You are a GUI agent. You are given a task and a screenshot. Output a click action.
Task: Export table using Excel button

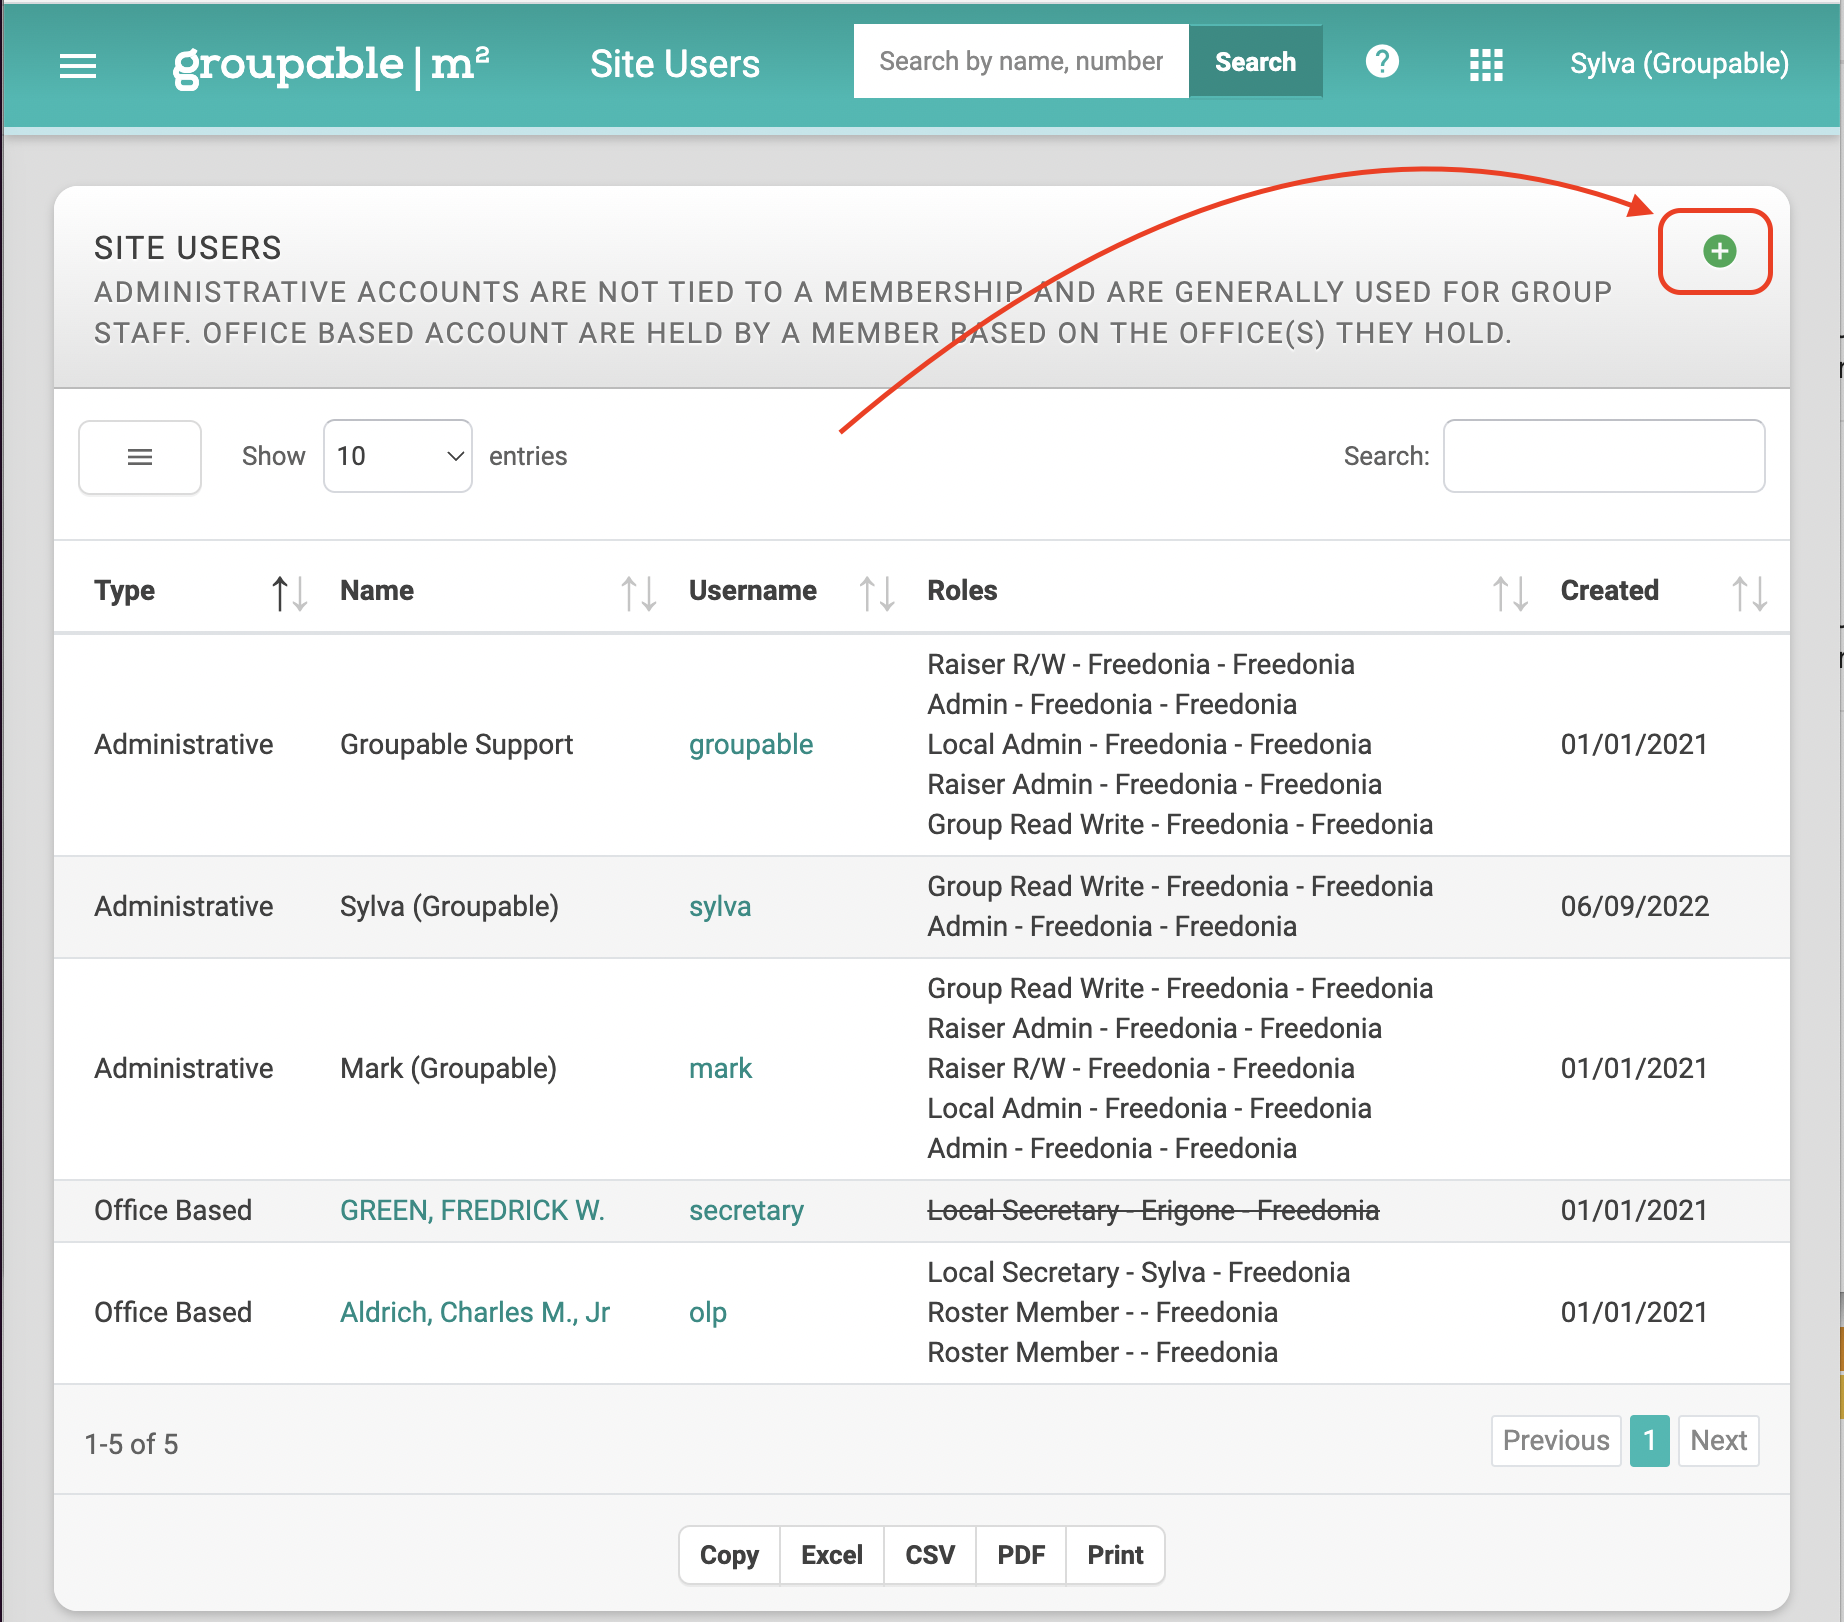click(x=831, y=1555)
